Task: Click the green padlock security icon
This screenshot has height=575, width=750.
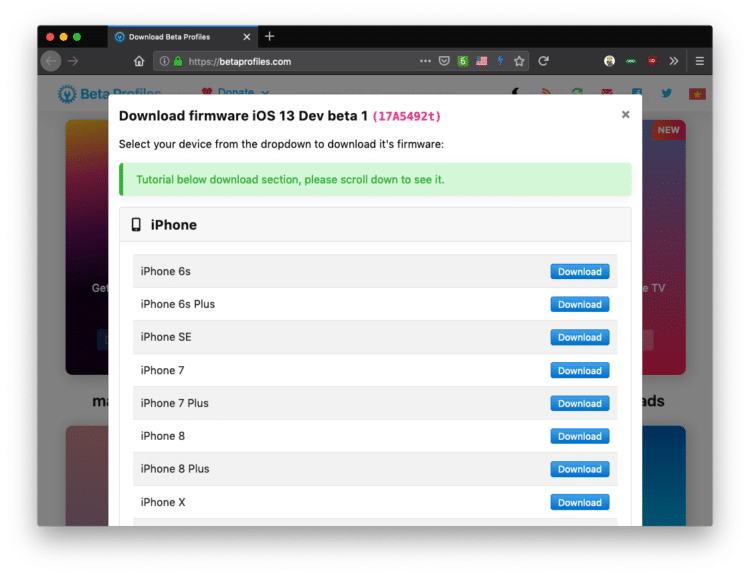Action: (178, 61)
